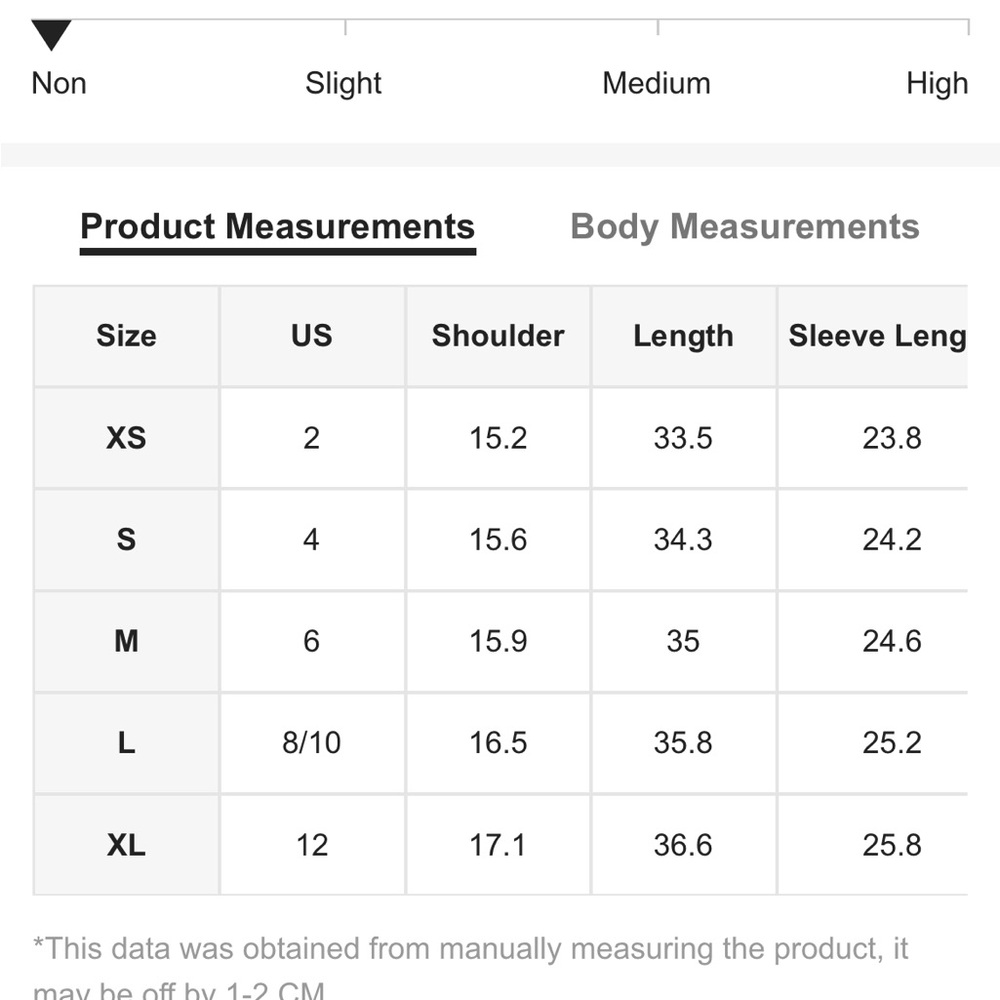Click the Length column header
This screenshot has width=1000, height=1000.
[x=683, y=336]
